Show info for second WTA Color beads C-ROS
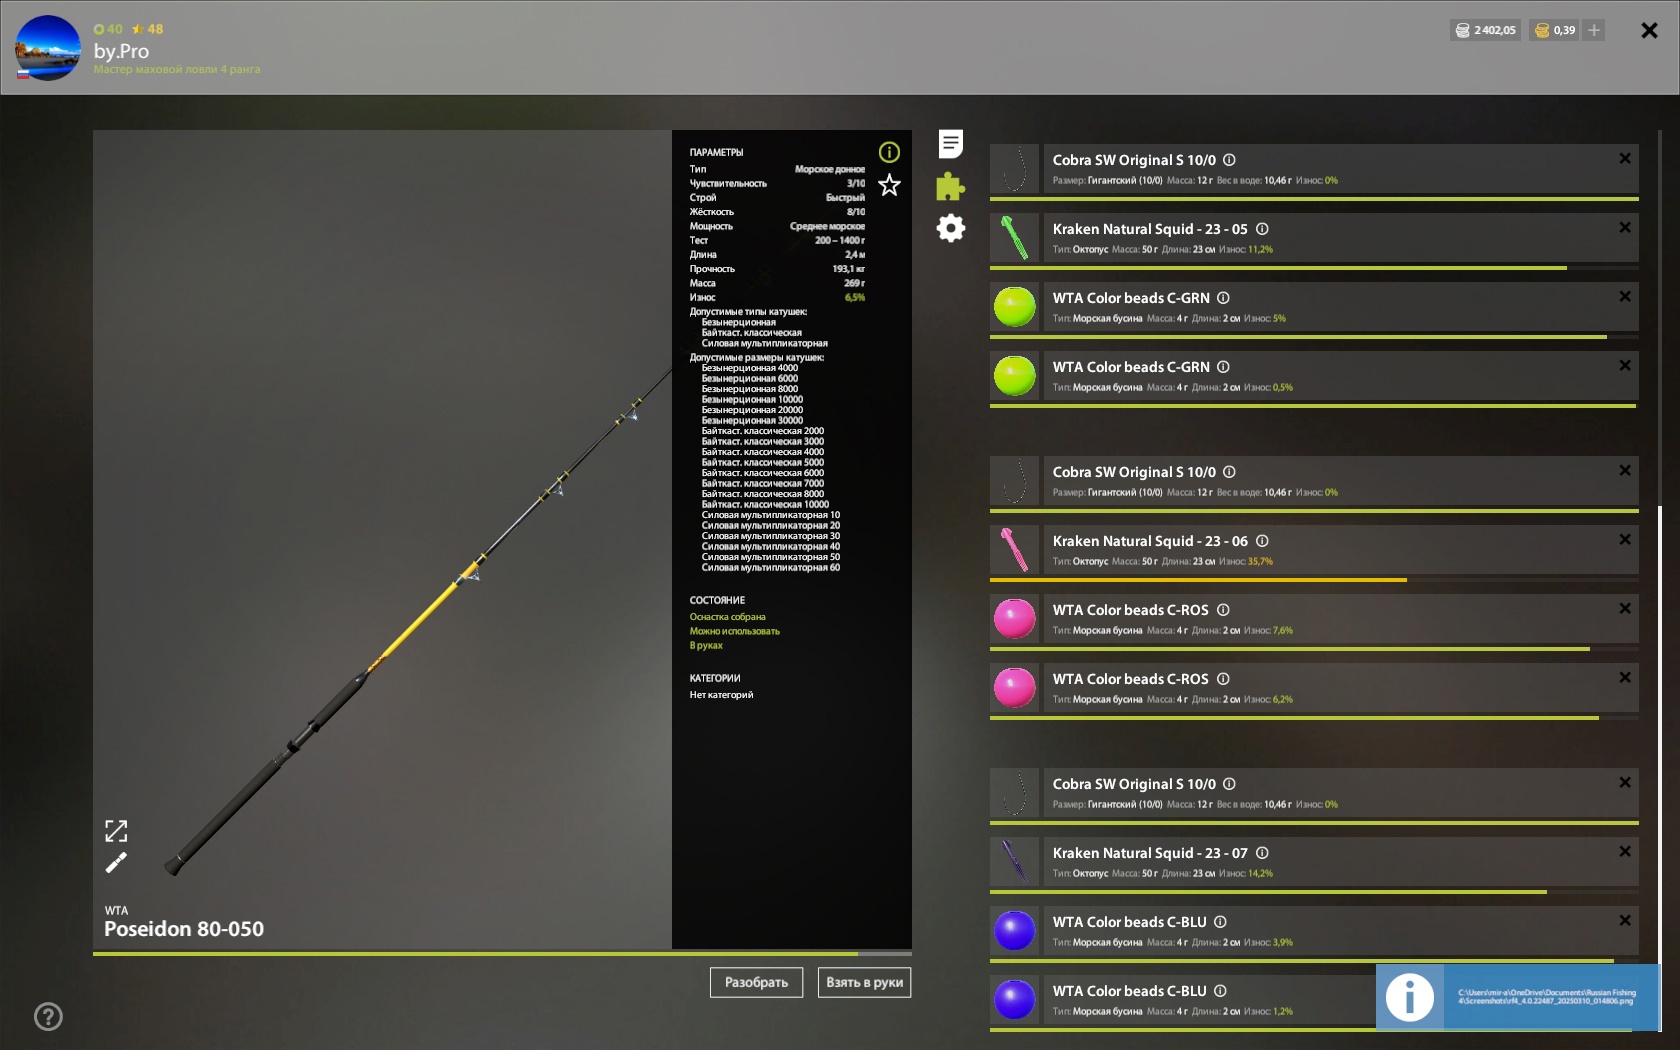The height and width of the screenshot is (1050, 1680). (1223, 679)
